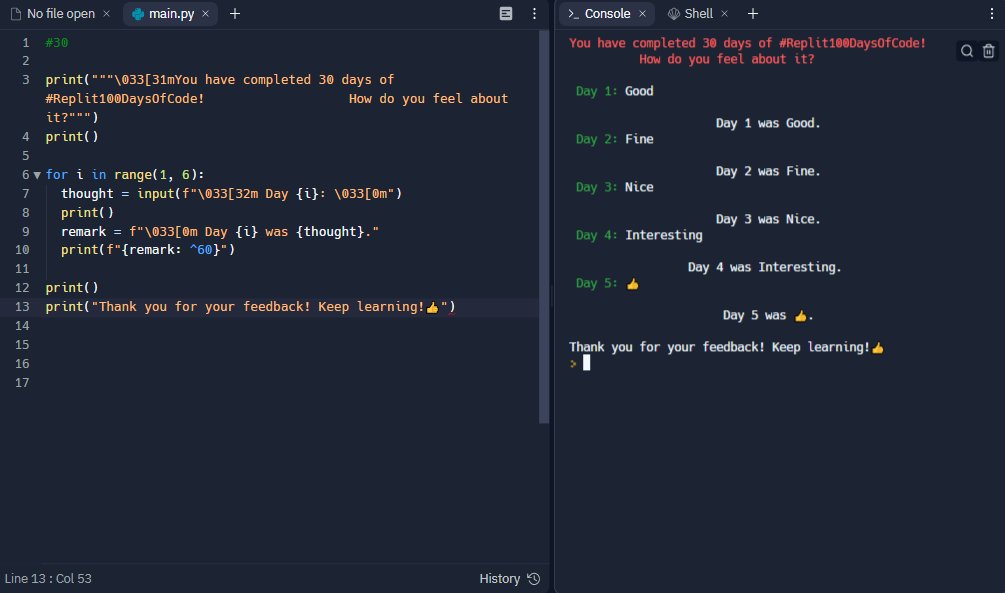Clear the console with trash icon
The width and height of the screenshot is (1005, 593).
[988, 51]
